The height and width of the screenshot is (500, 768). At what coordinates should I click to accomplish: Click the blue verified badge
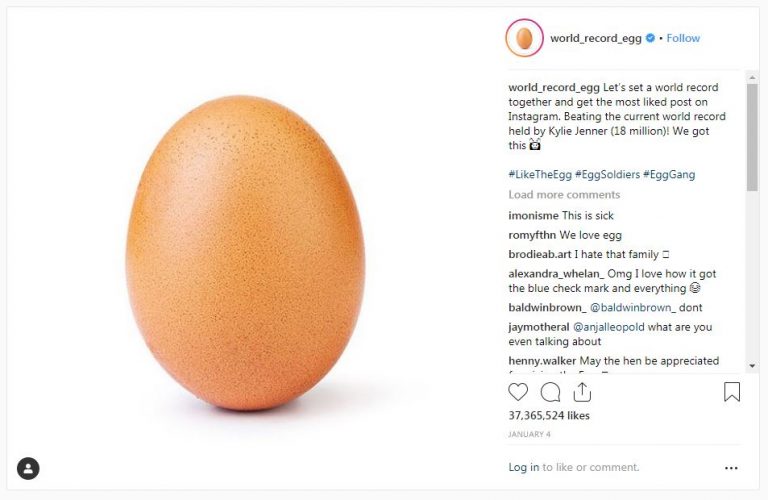coord(650,38)
